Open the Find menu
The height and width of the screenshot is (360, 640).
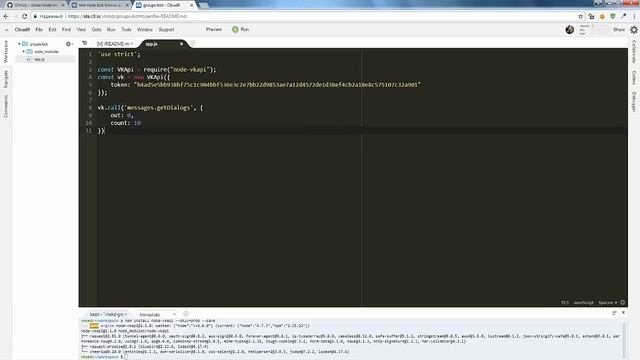tap(66, 29)
